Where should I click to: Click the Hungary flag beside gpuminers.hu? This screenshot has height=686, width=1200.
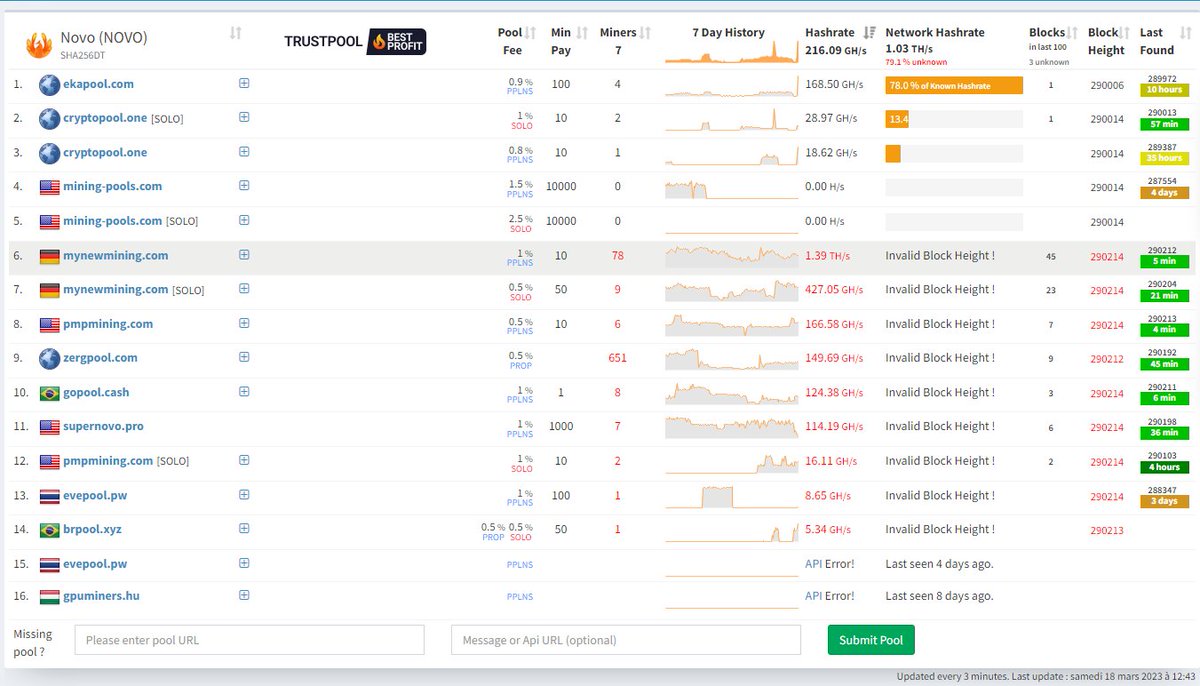pyautogui.click(x=49, y=597)
